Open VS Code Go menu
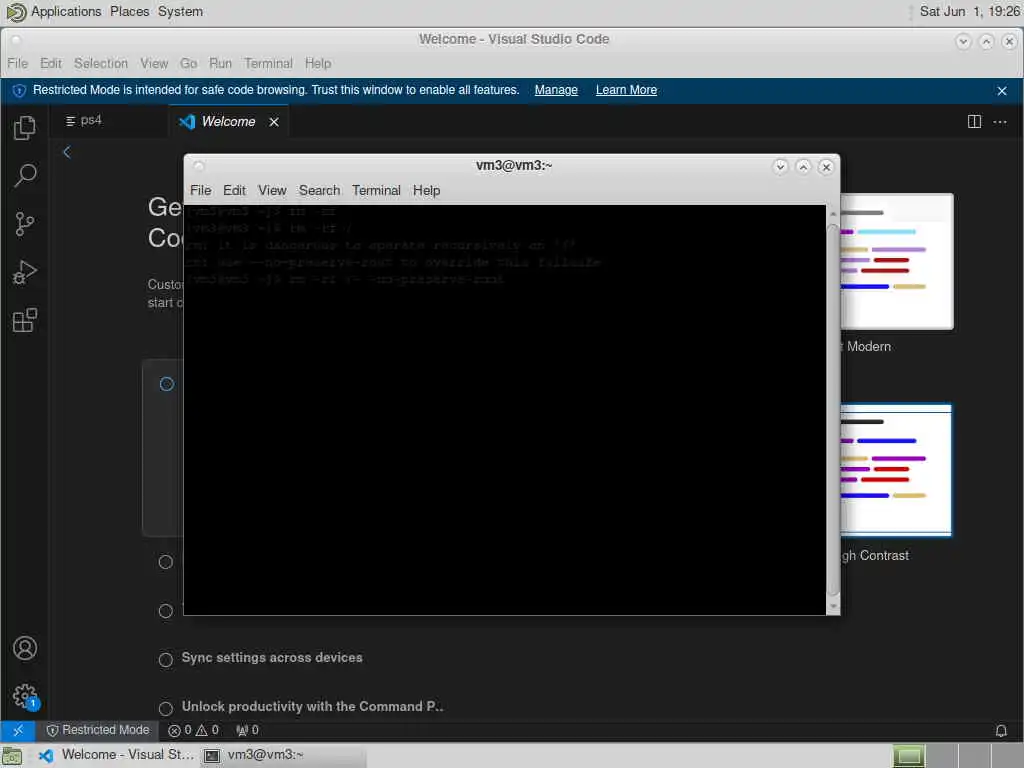 click(x=188, y=63)
